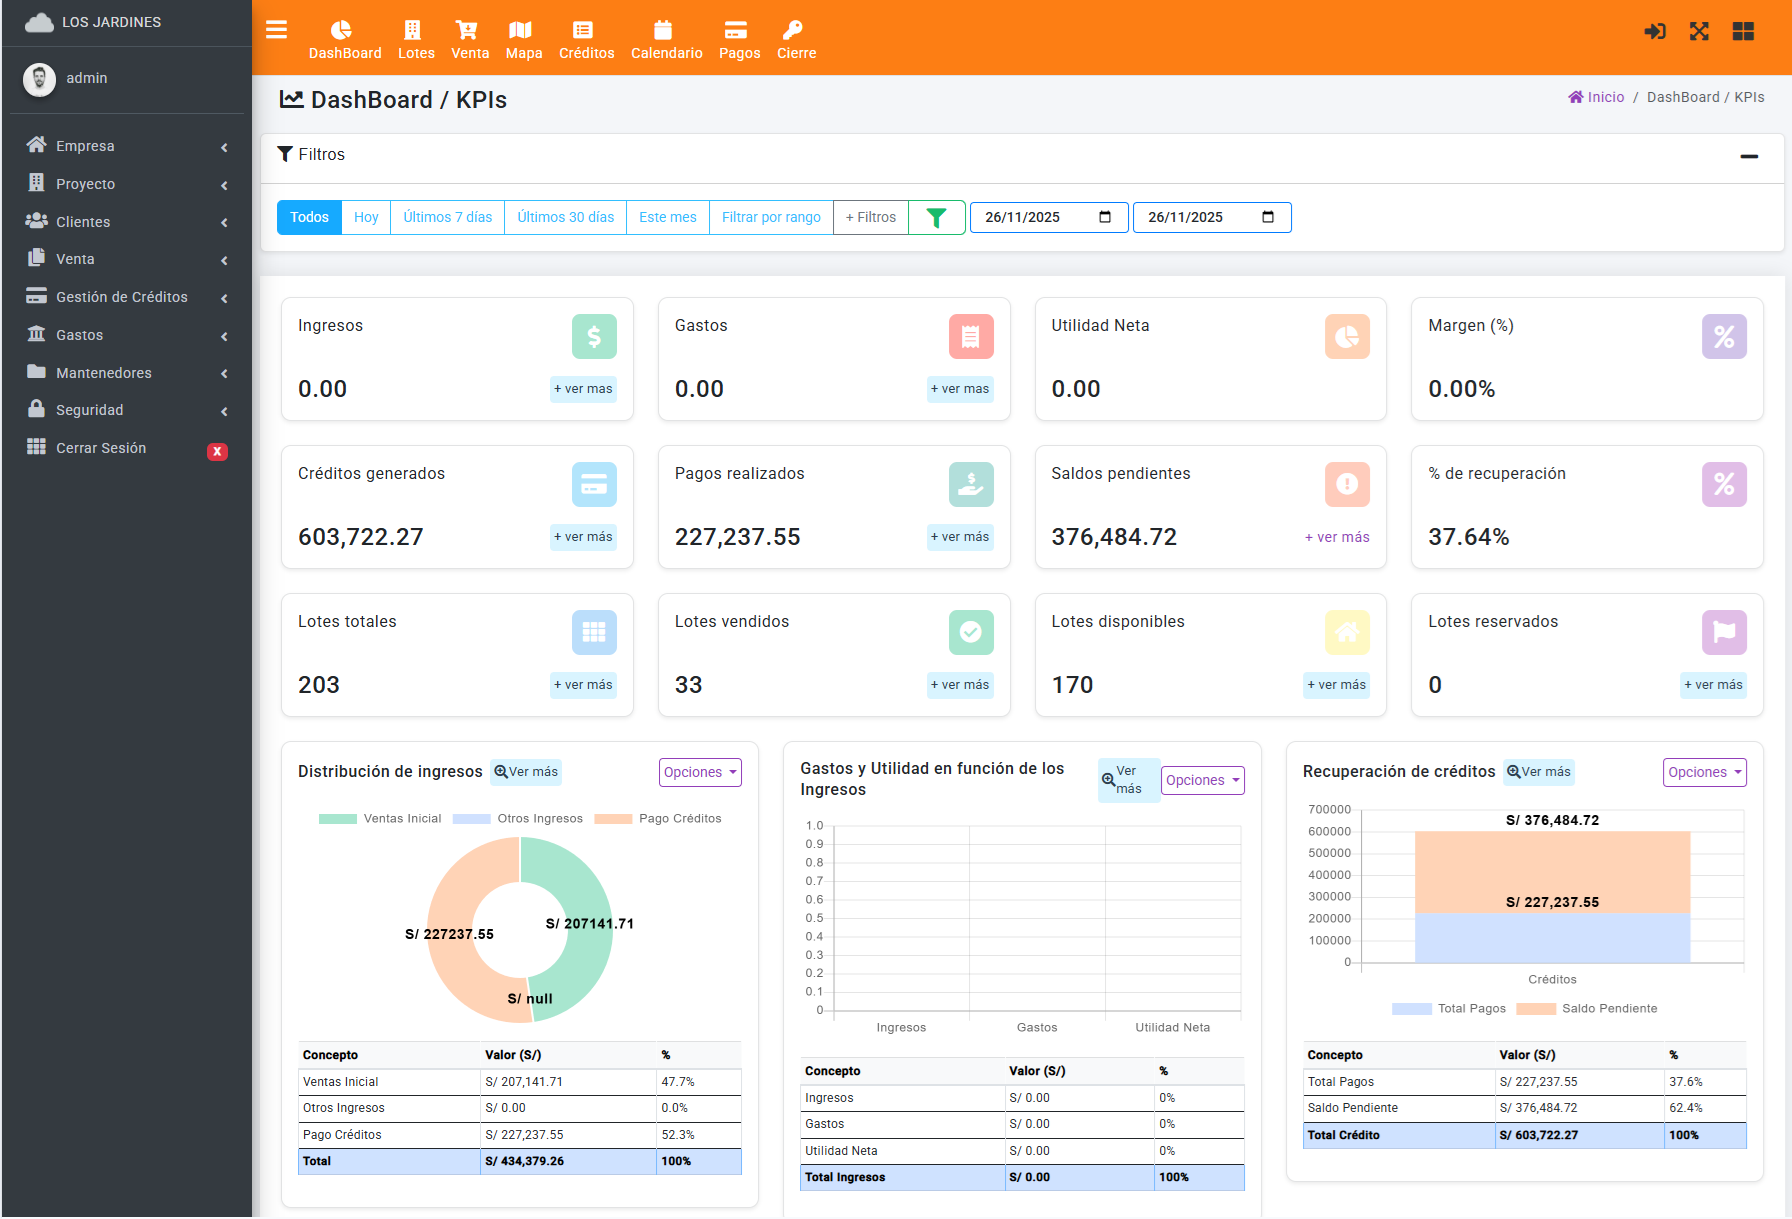Image resolution: width=1792 pixels, height=1219 pixels.
Task: Click the fullscreen expand icon top right
Action: (x=1699, y=31)
